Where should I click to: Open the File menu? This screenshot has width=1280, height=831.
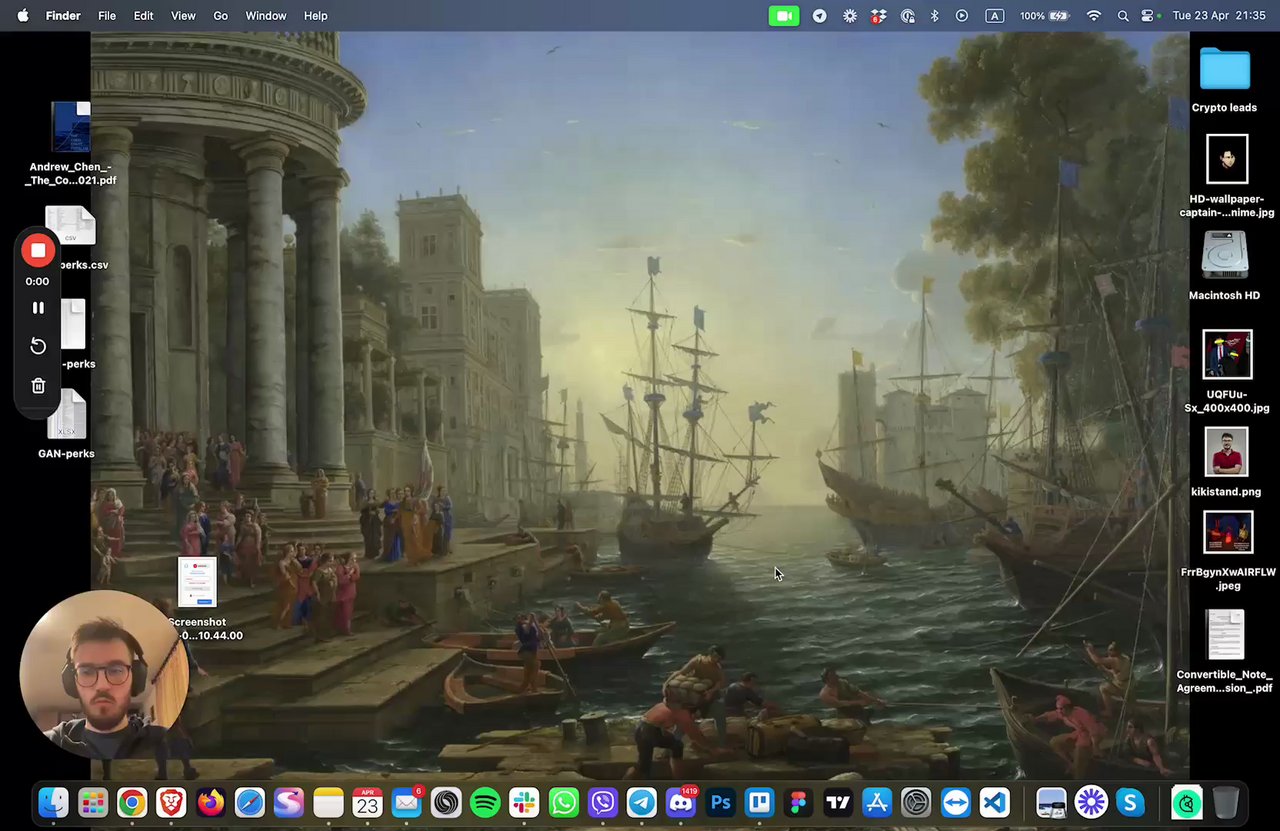[107, 16]
